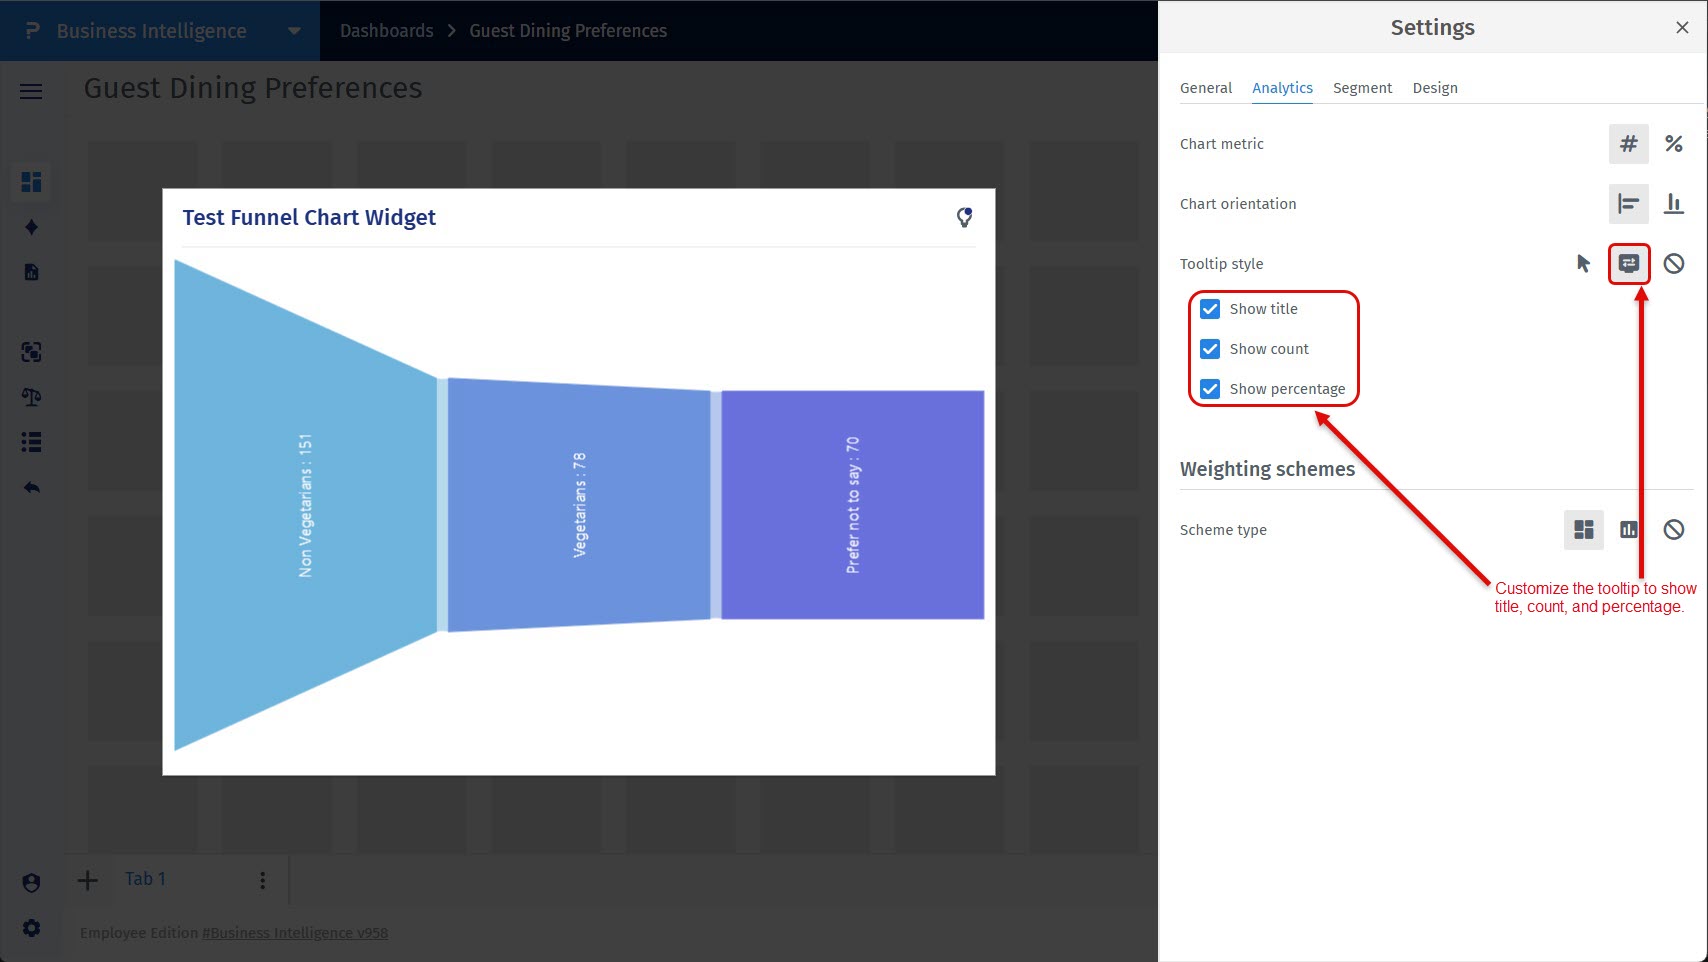Click the sparkle icon in the sidebar
This screenshot has height=962, width=1708.
click(x=31, y=227)
